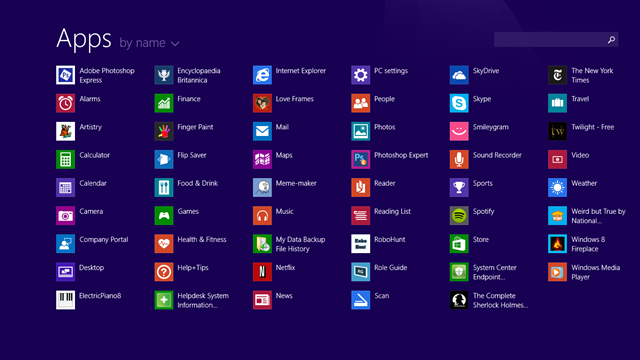Open the Netflix icon
Image resolution: width=640 pixels, height=360 pixels.
262,272
